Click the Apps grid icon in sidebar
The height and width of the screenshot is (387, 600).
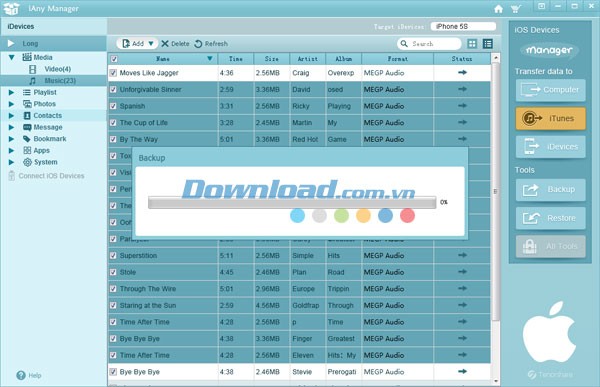coord(27,150)
